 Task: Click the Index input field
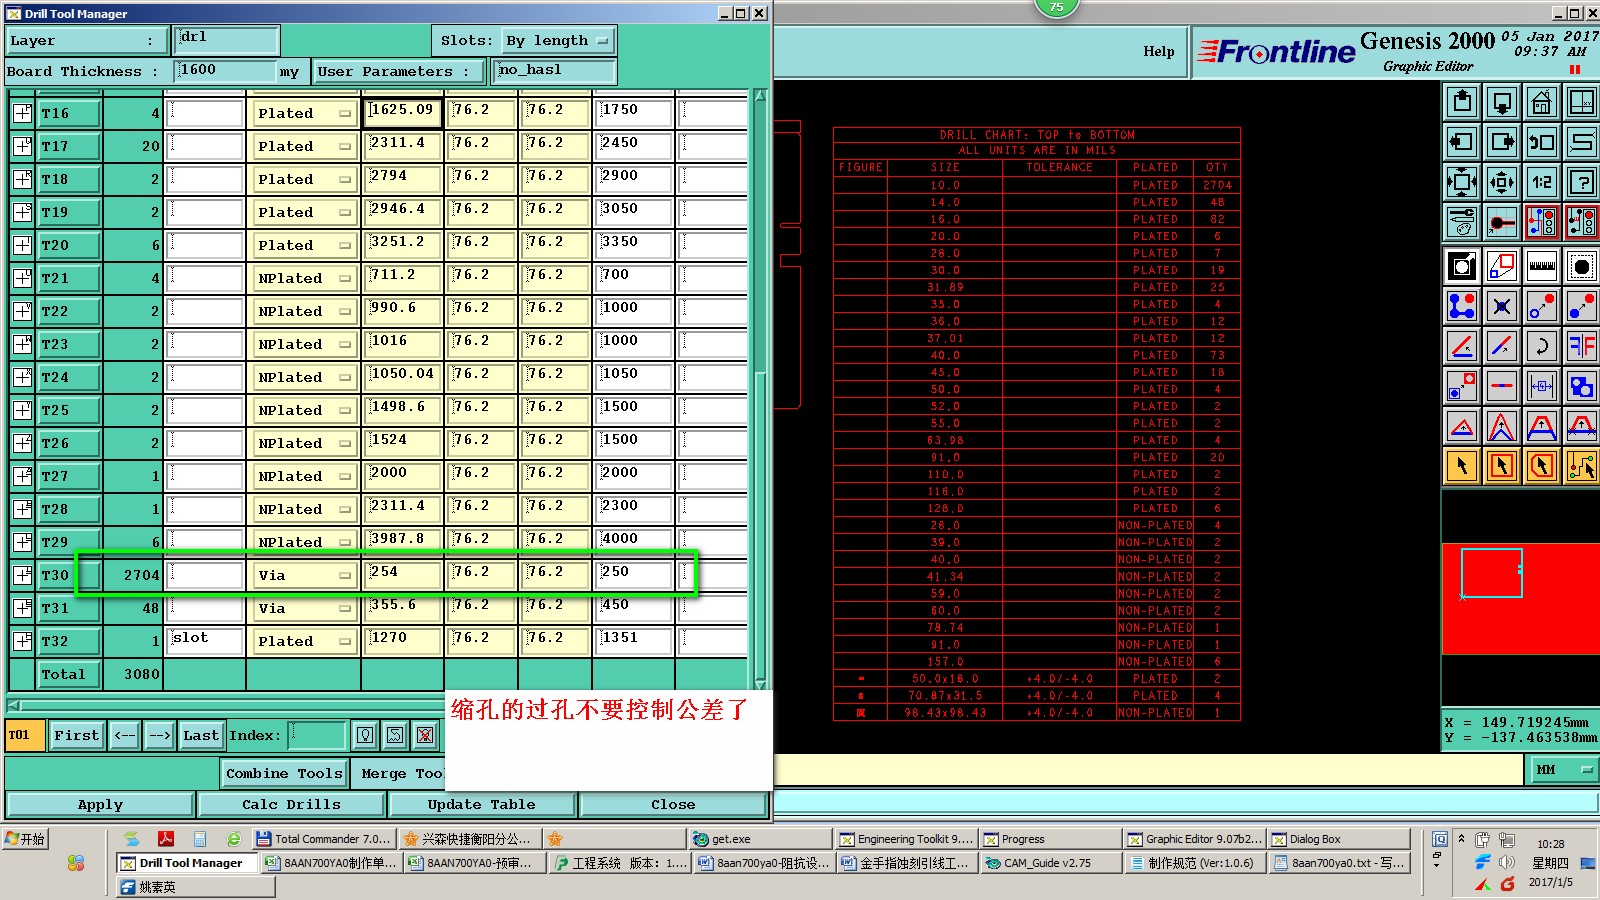click(x=317, y=736)
